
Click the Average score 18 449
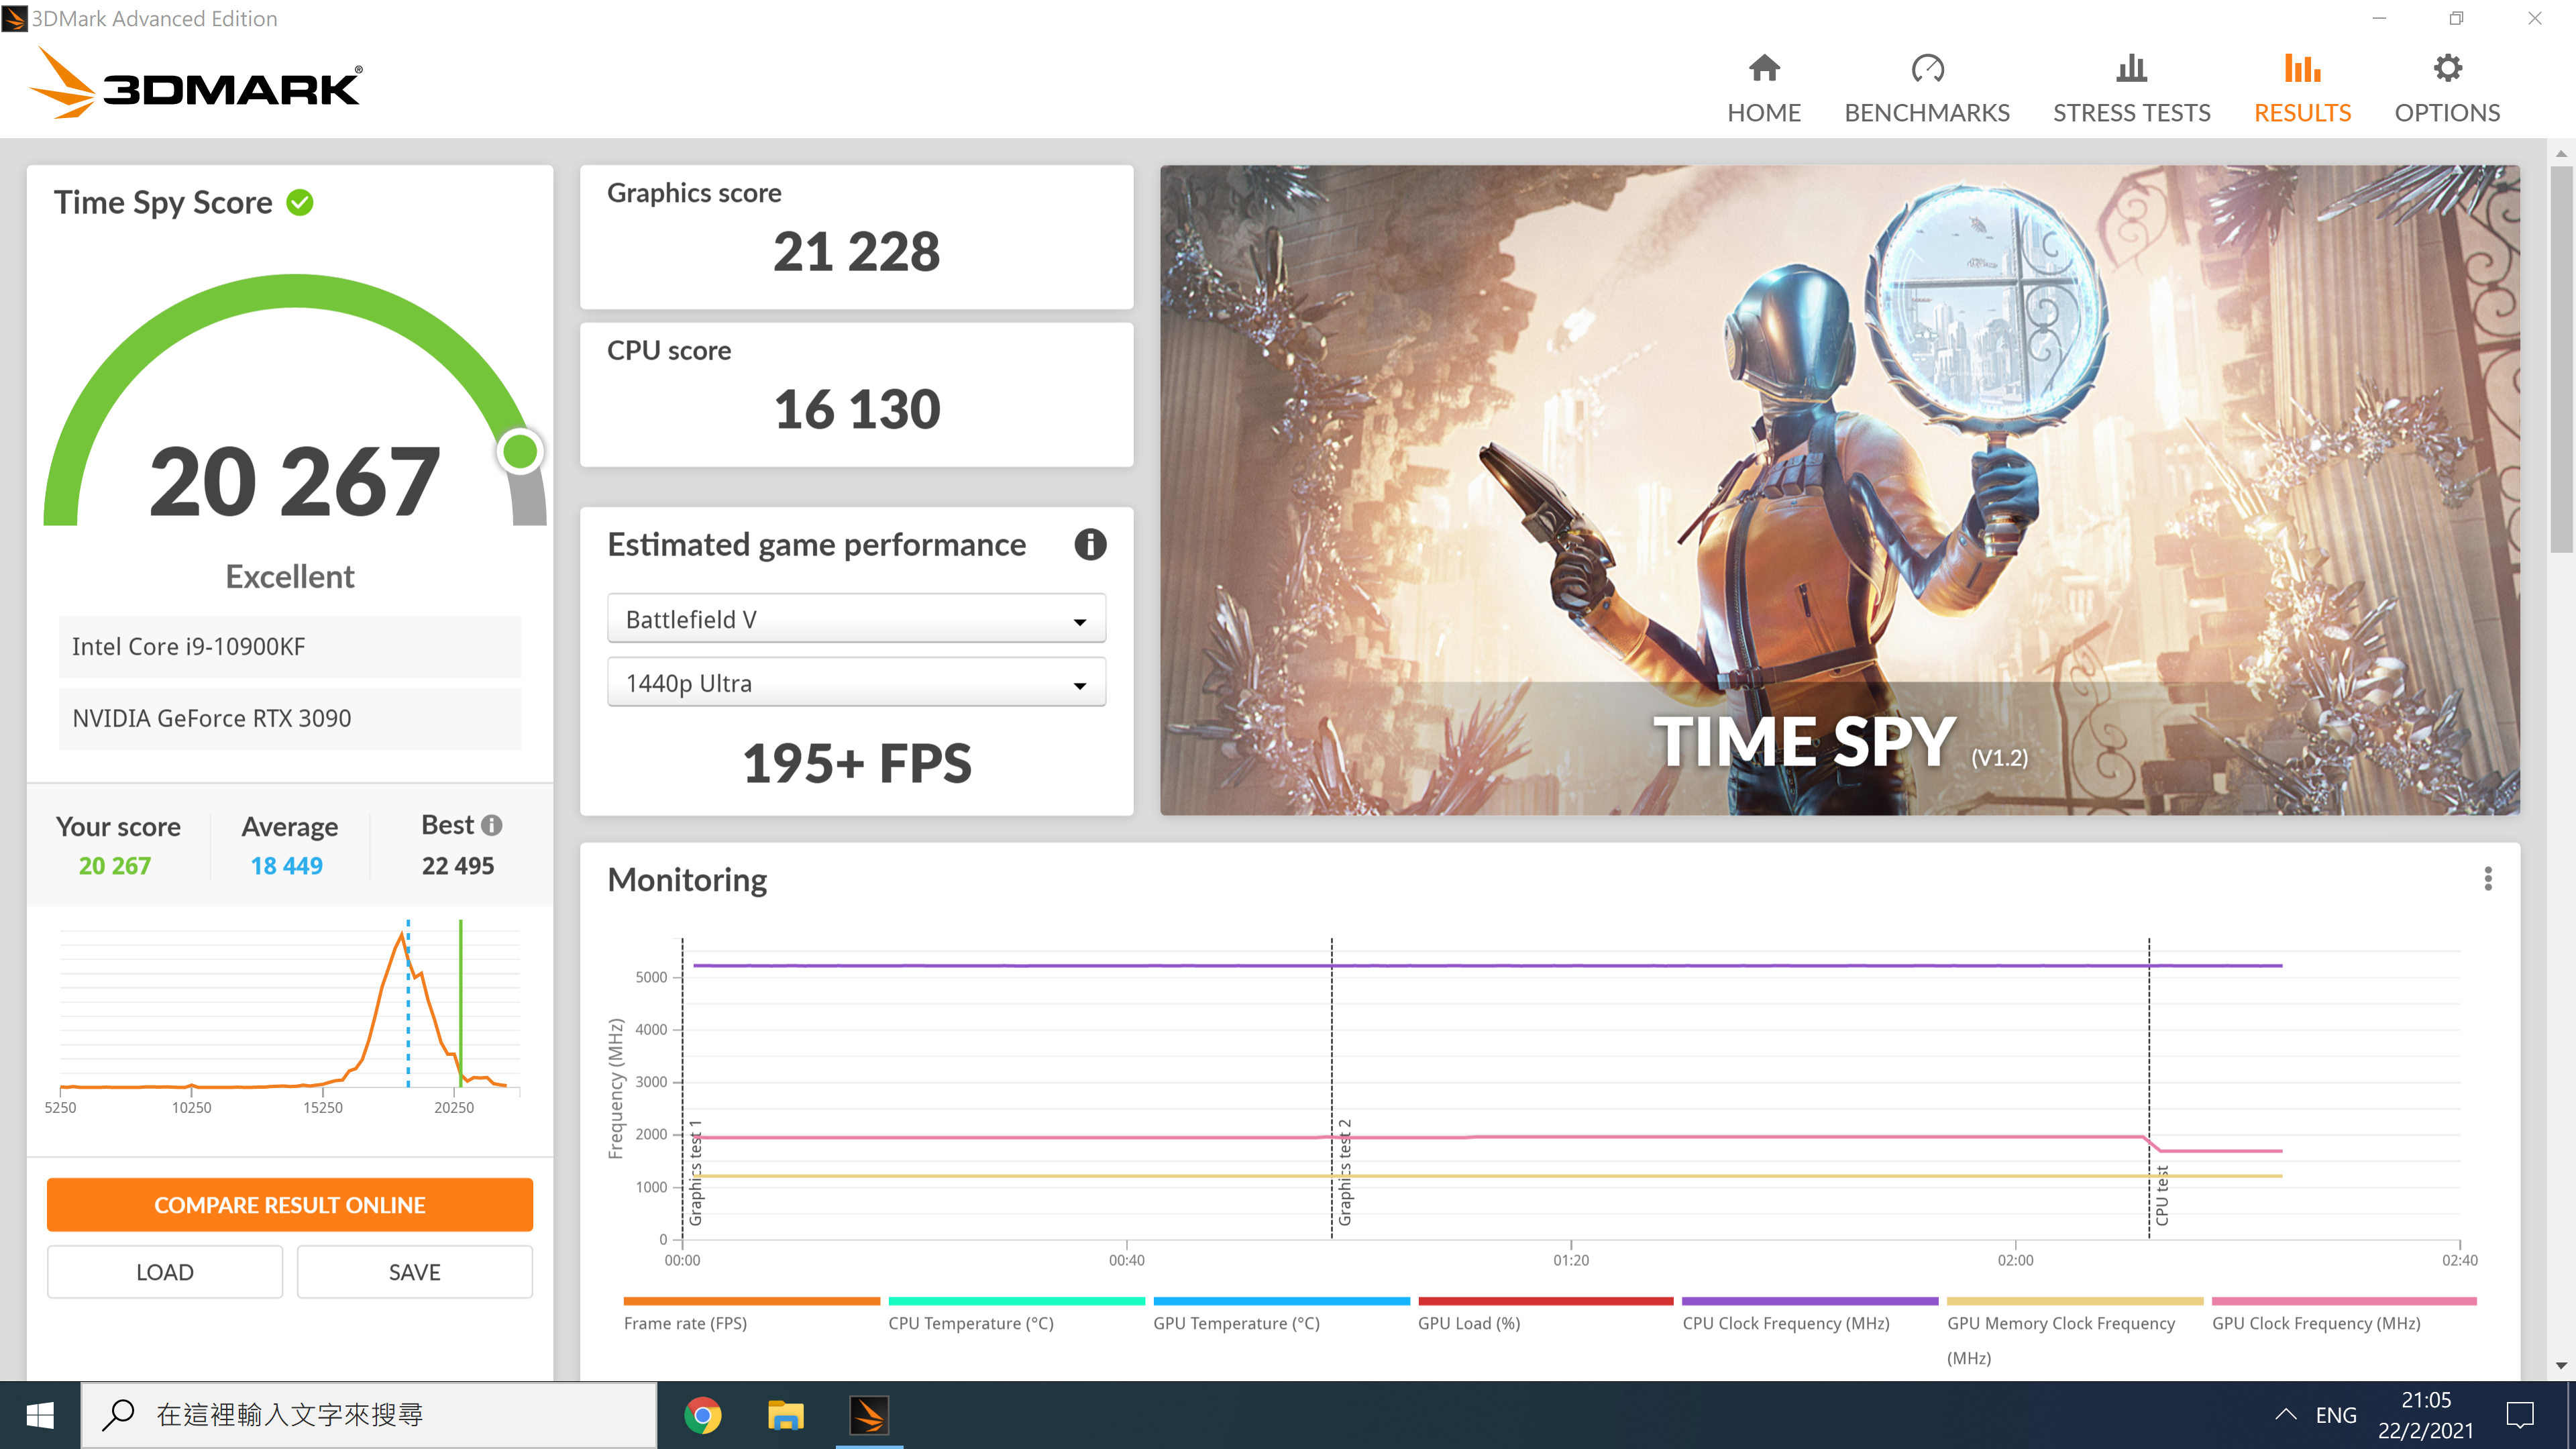tap(287, 866)
